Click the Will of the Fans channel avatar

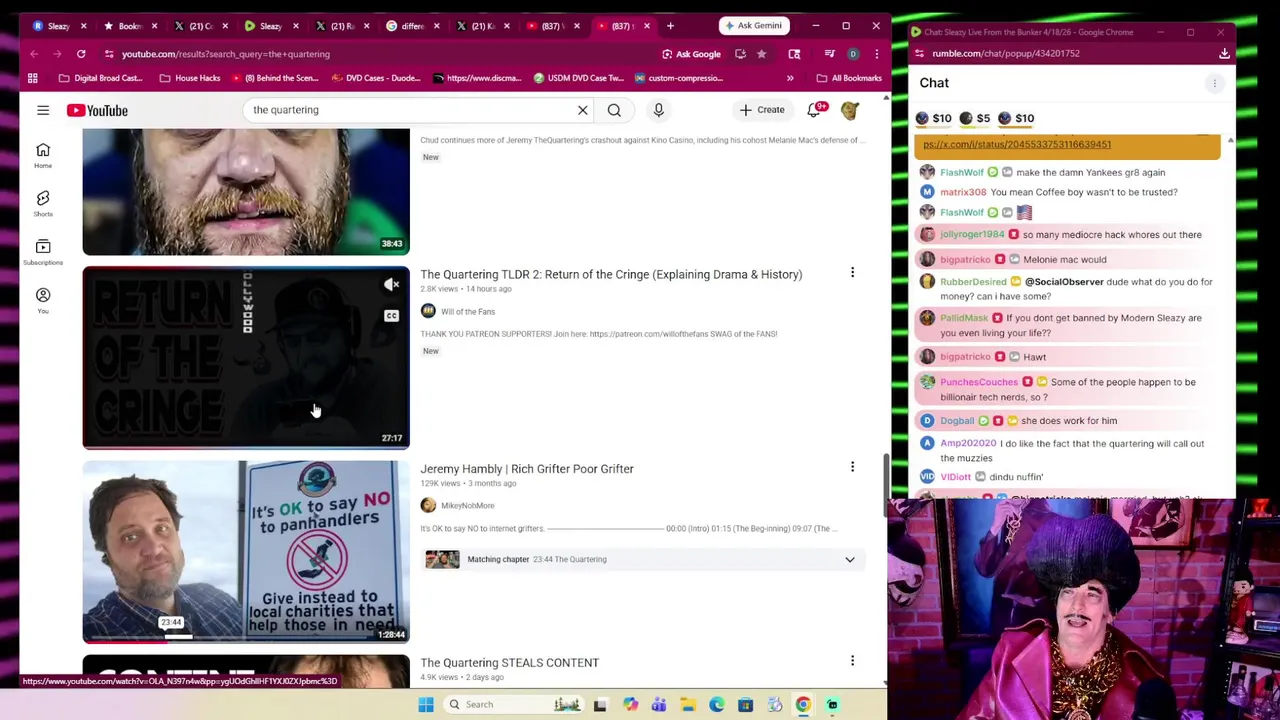pyautogui.click(x=428, y=311)
